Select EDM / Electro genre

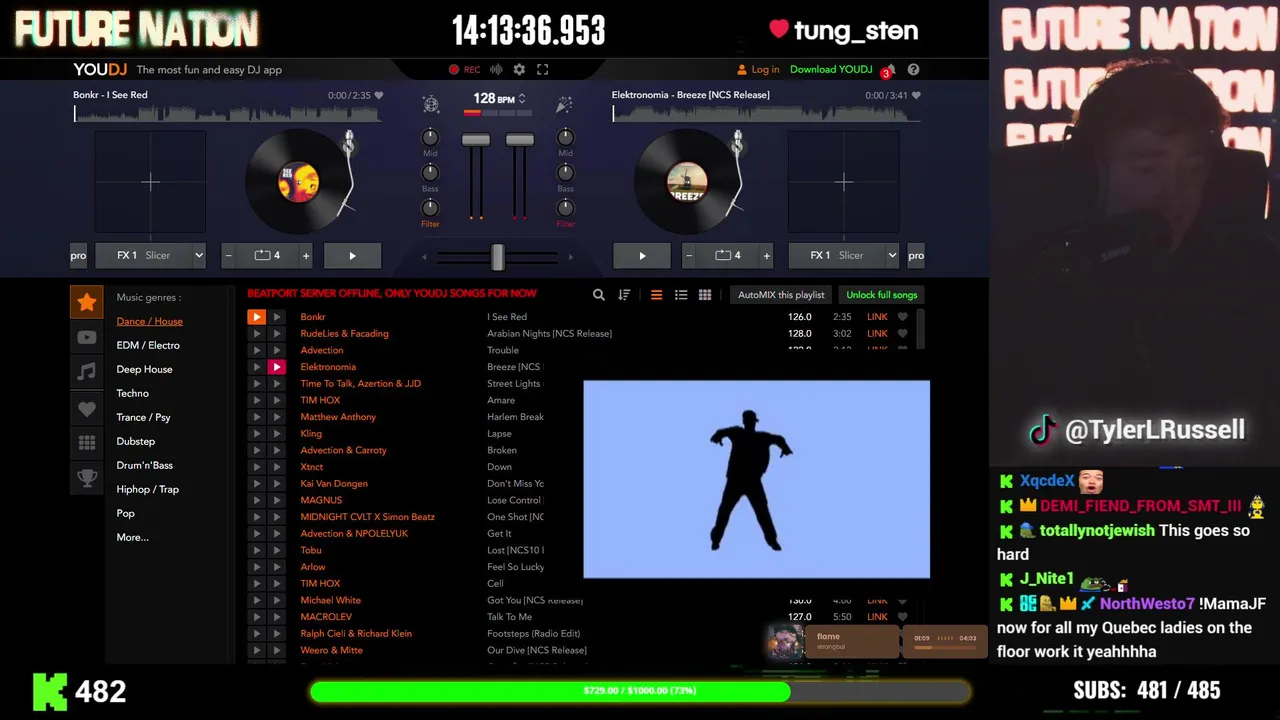click(x=148, y=345)
